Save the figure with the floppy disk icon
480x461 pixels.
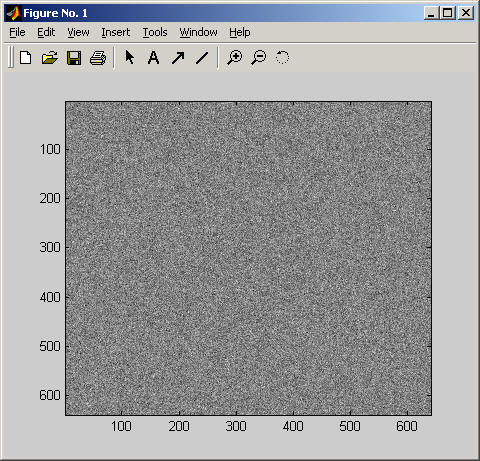74,58
